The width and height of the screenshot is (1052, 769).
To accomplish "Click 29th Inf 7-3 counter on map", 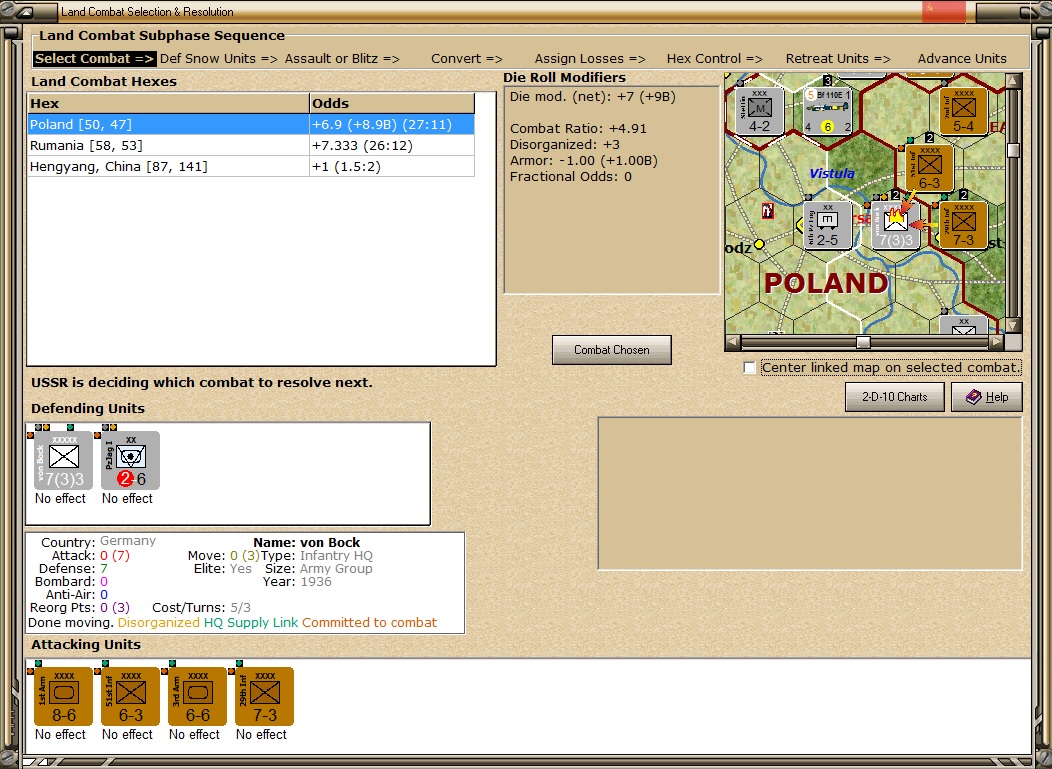I will pos(963,225).
